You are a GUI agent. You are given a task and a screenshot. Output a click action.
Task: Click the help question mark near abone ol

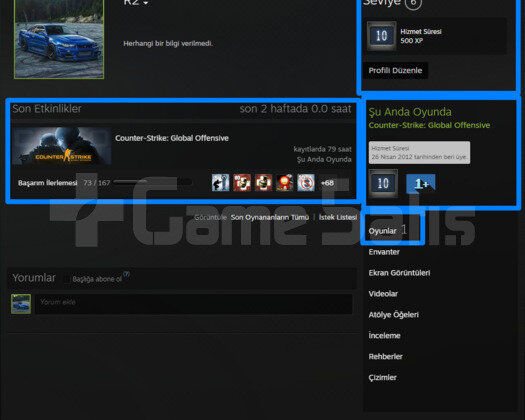(x=126, y=274)
